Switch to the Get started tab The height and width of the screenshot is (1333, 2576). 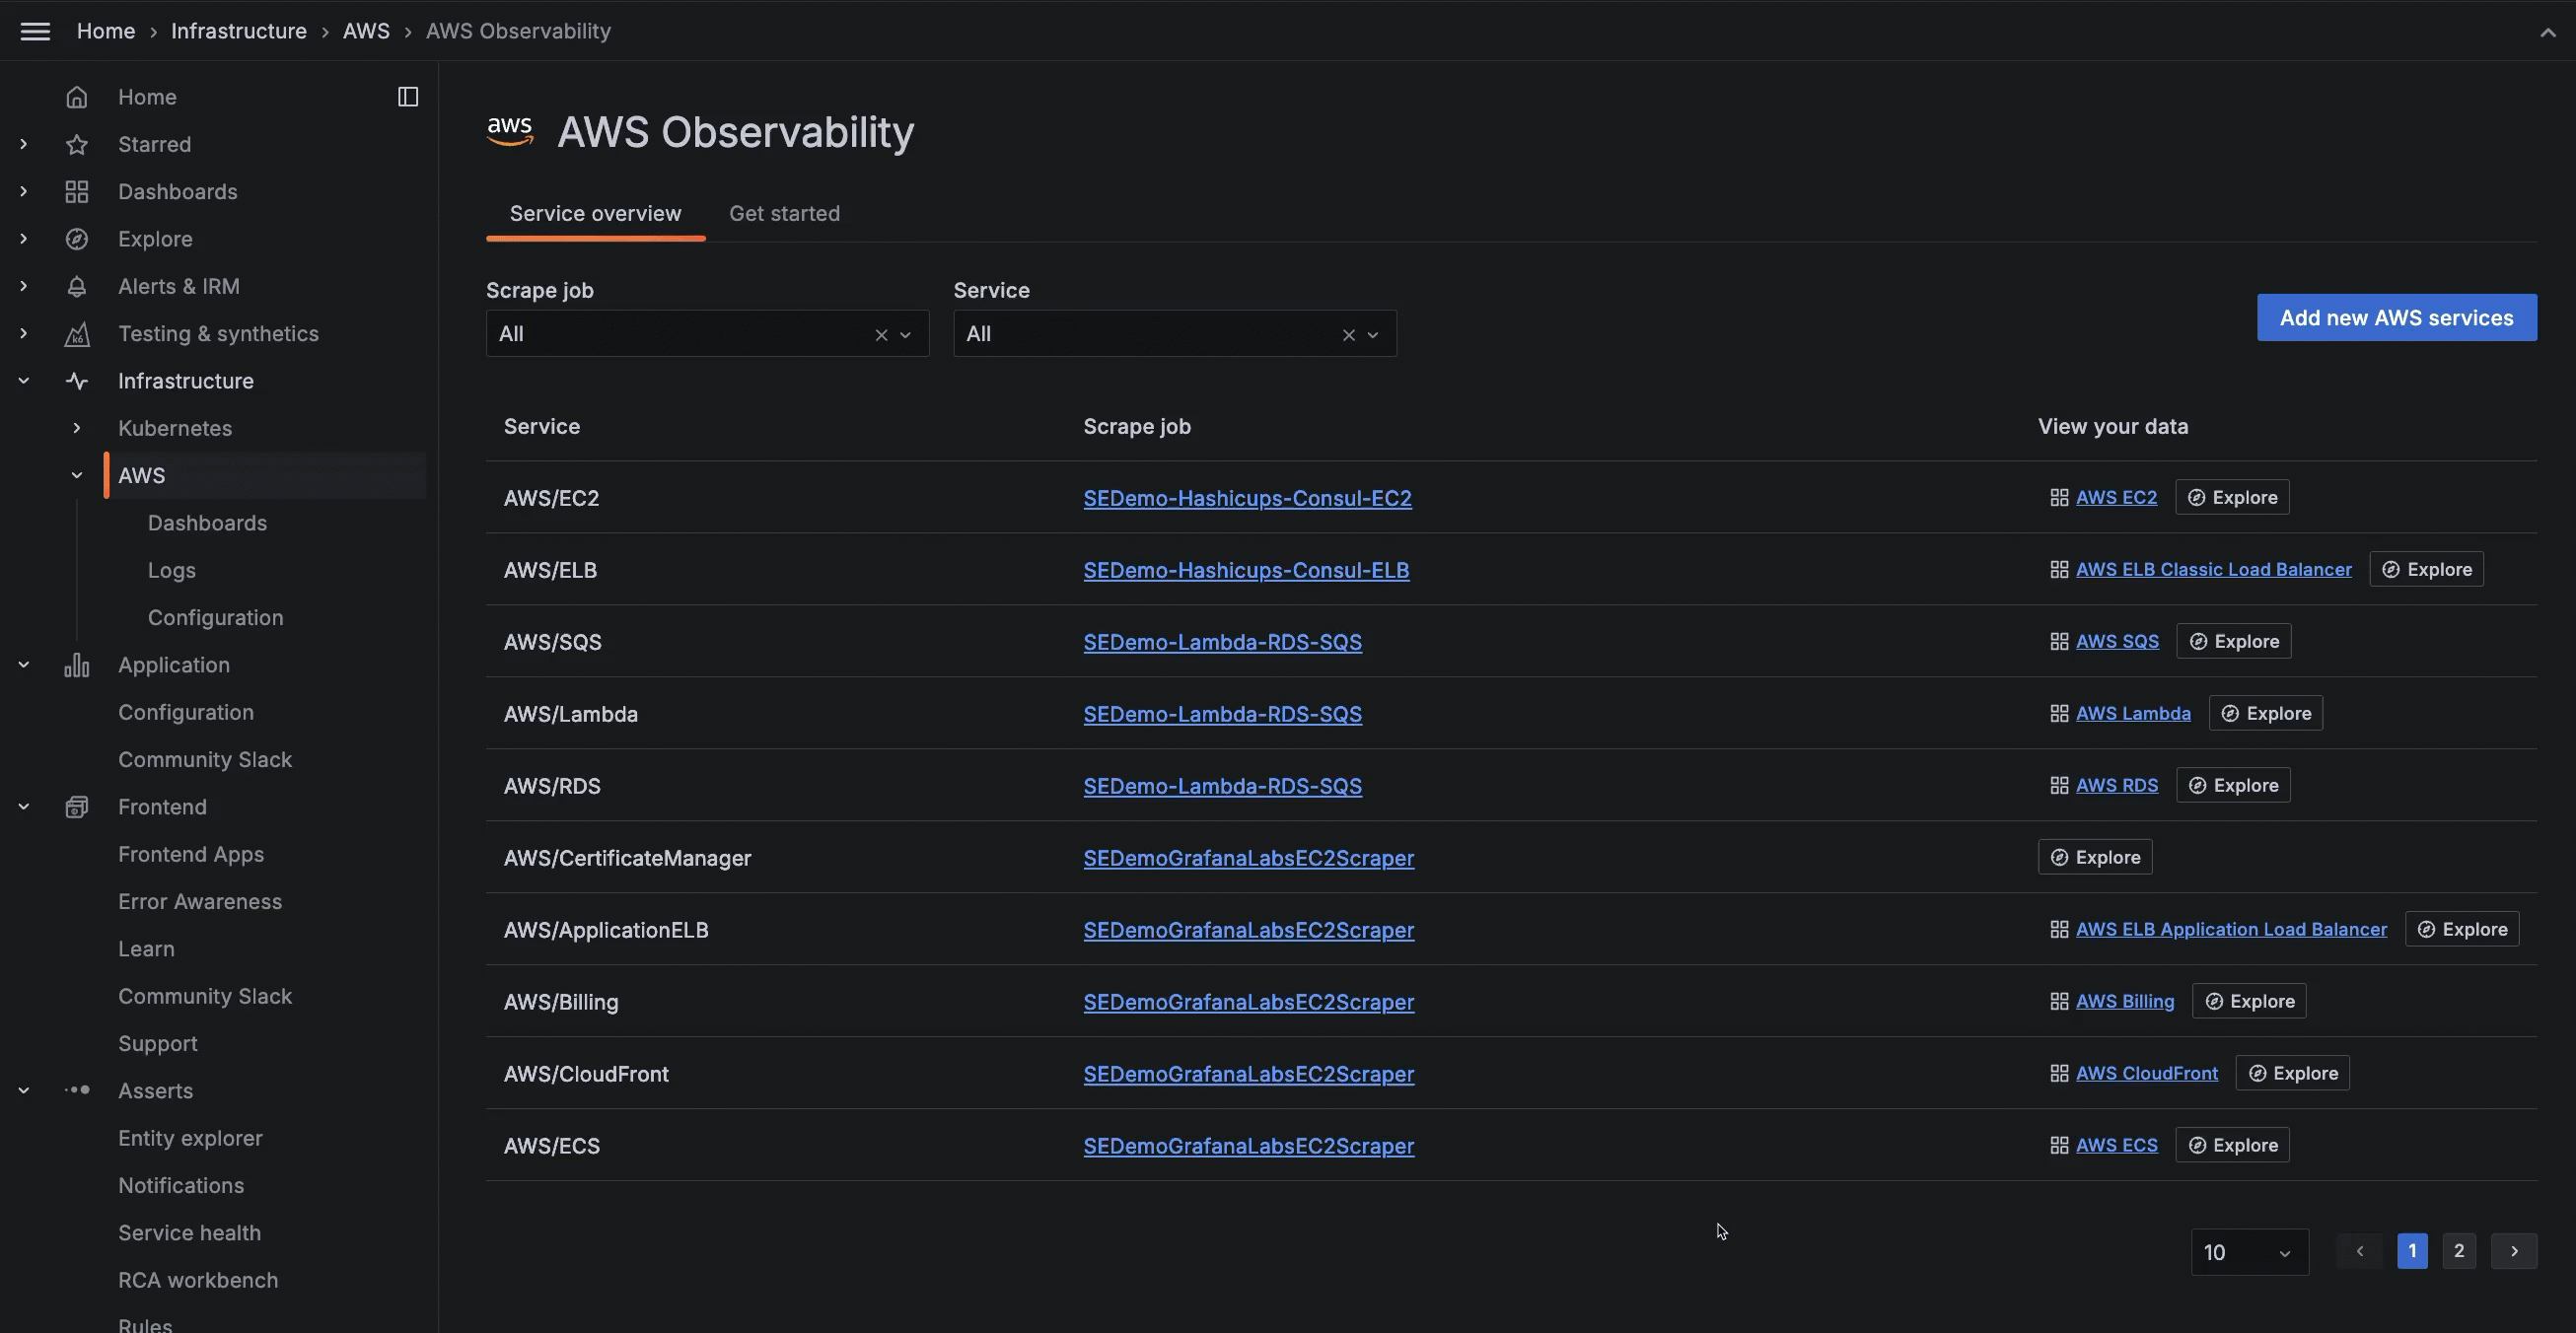(x=784, y=213)
